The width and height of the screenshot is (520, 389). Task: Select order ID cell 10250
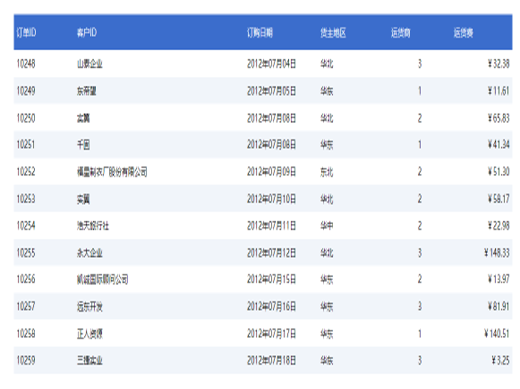(26, 118)
